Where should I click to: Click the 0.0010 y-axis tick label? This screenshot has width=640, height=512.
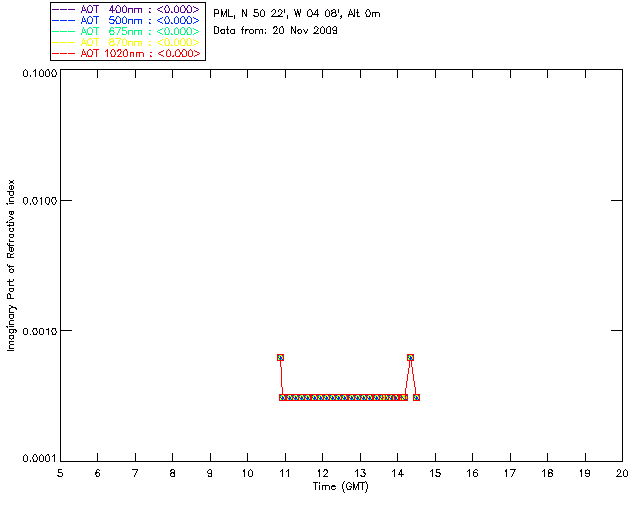(x=40, y=331)
